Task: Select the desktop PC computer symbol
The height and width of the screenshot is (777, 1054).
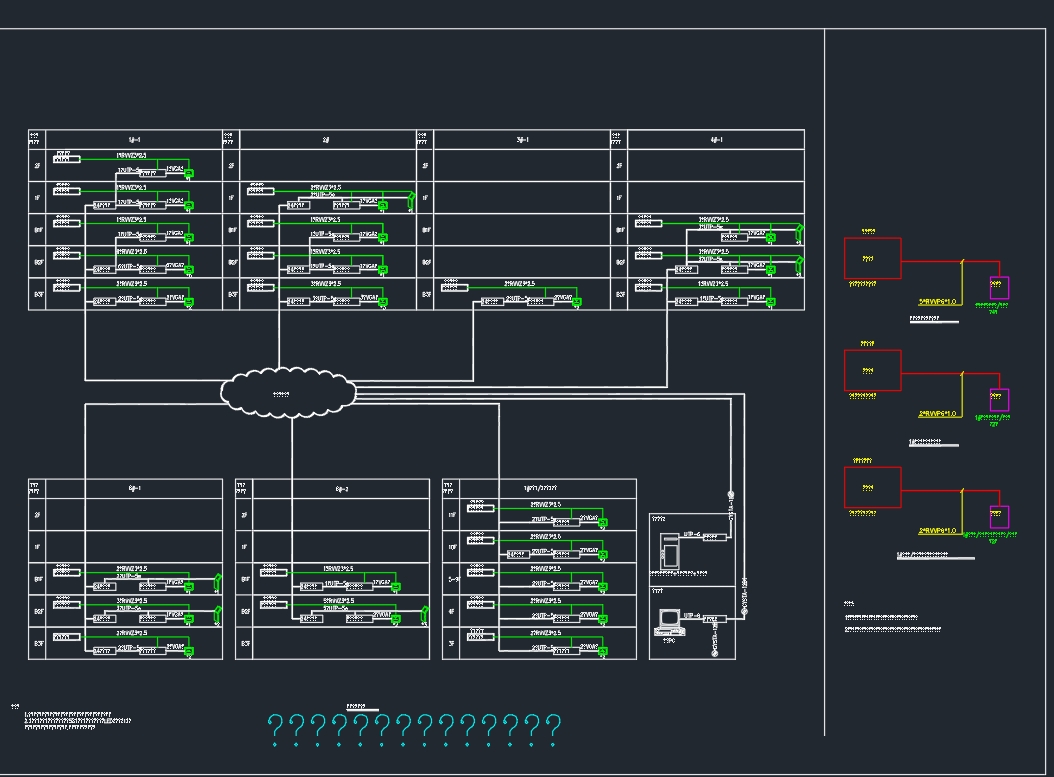Action: pyautogui.click(x=670, y=622)
